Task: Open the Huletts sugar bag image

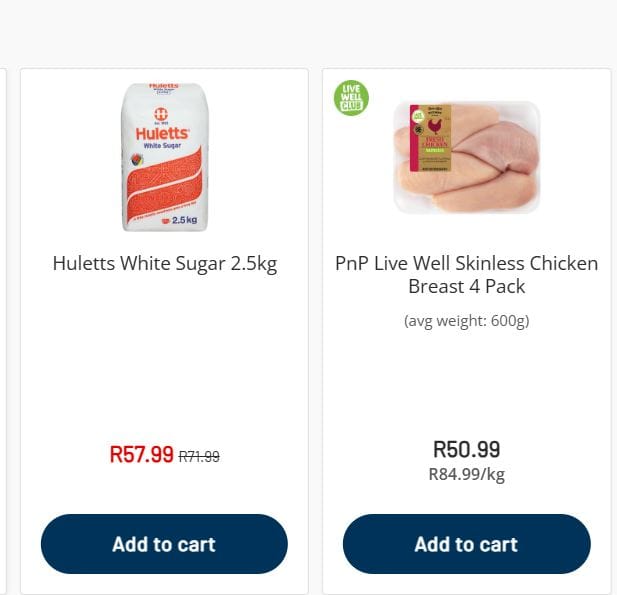Action: 165,157
